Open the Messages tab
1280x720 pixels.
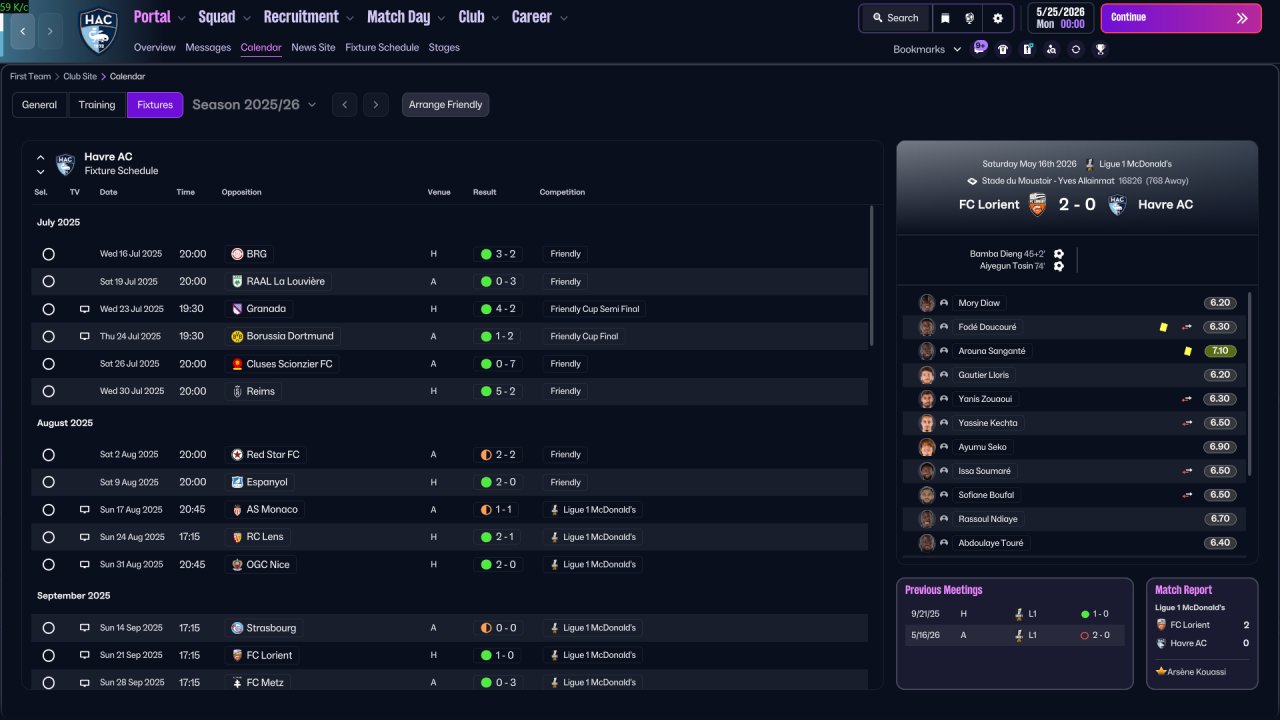click(x=208, y=48)
